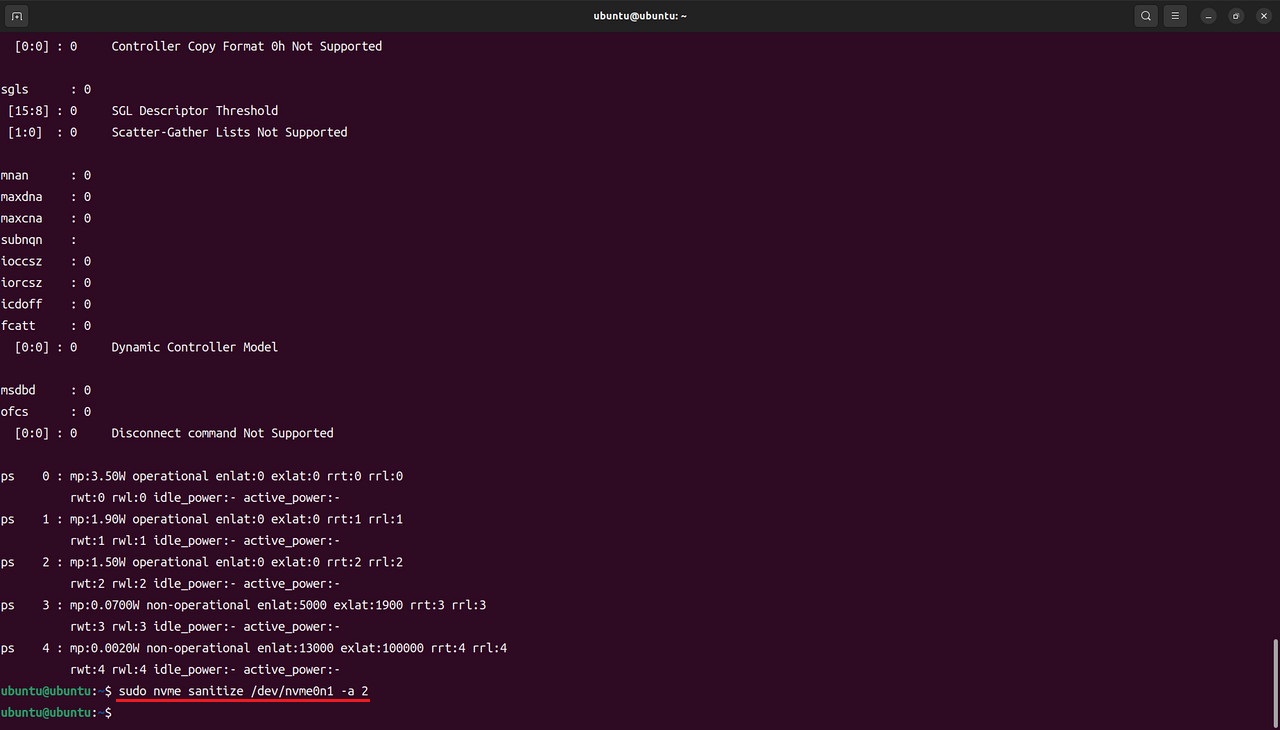Click the 'mp:0.0700W non-operational' line
1280x730 pixels.
[x=243, y=605]
